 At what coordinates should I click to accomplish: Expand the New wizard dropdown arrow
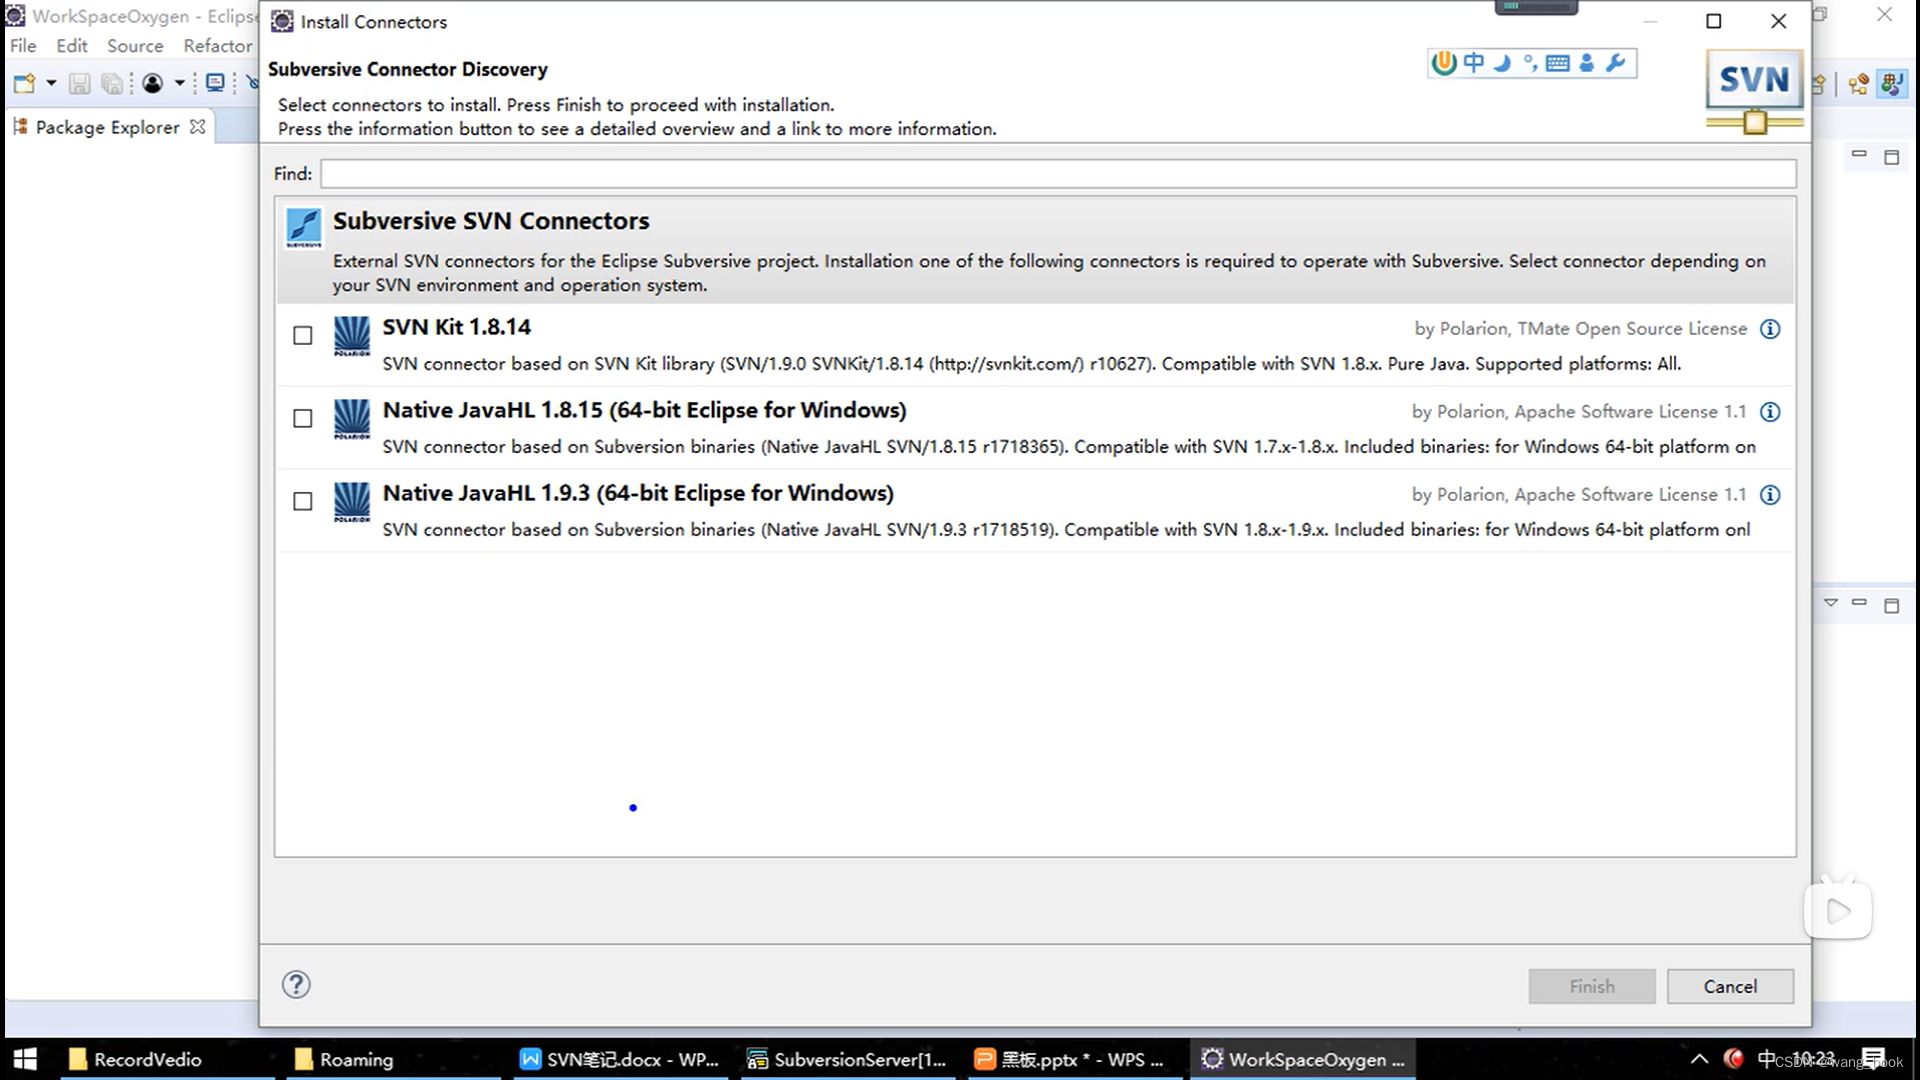tap(51, 84)
